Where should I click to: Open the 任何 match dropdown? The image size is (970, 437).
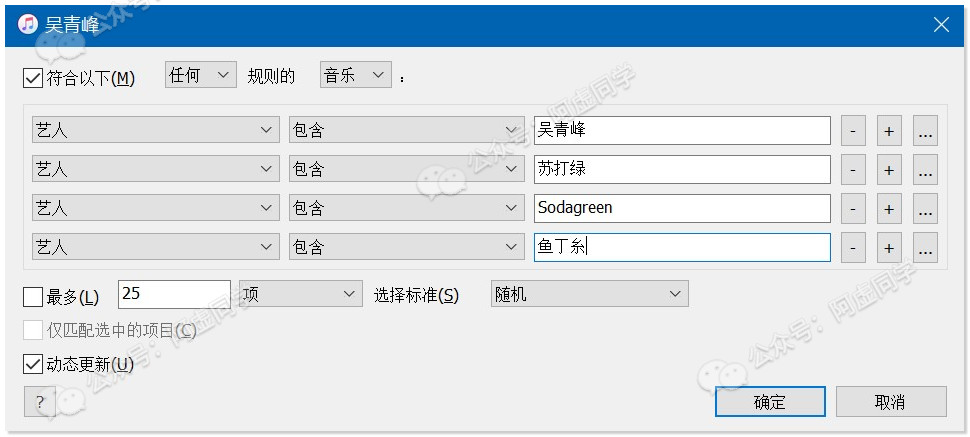[200, 75]
